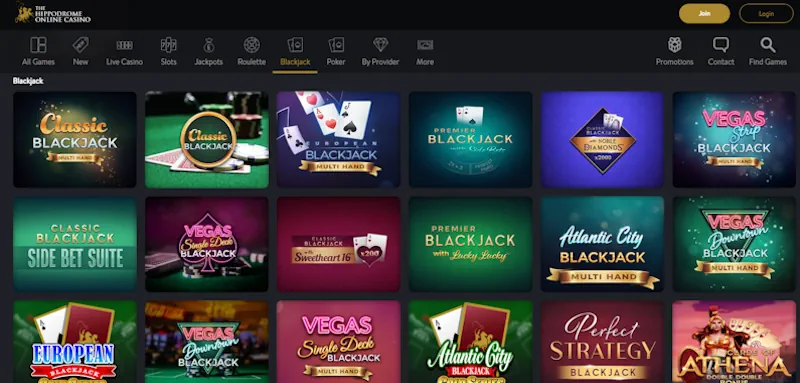
Task: Open Classic Blackjack with Noble Diamonds
Action: (x=602, y=139)
